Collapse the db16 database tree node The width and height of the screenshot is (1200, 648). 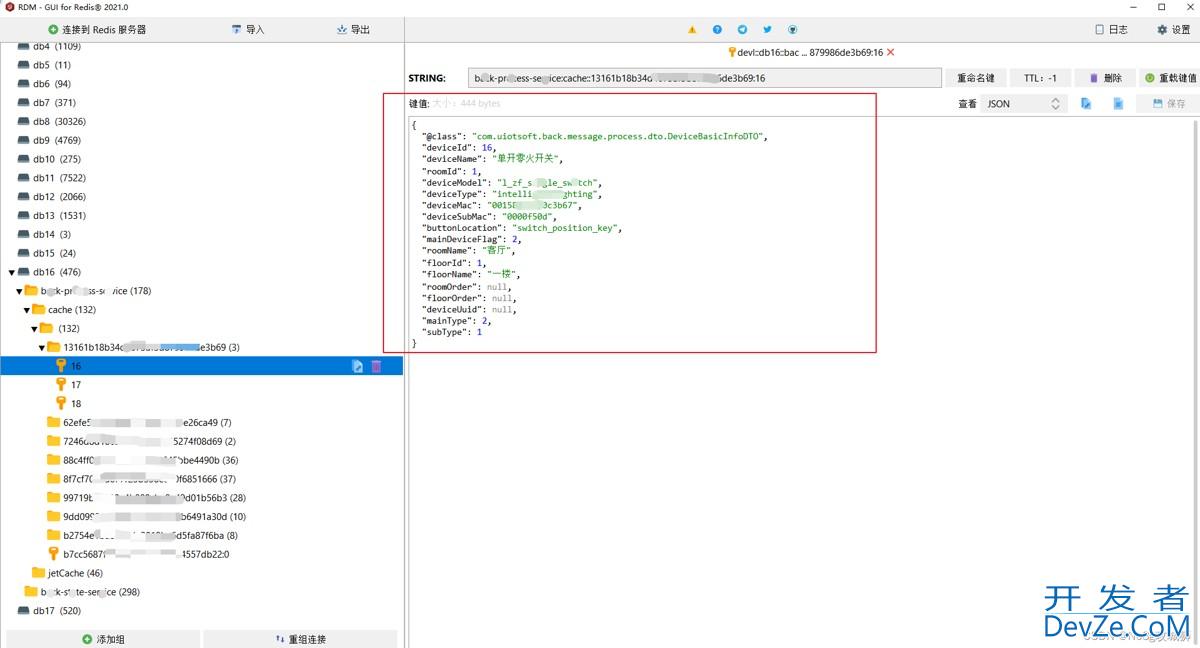pyautogui.click(x=12, y=272)
